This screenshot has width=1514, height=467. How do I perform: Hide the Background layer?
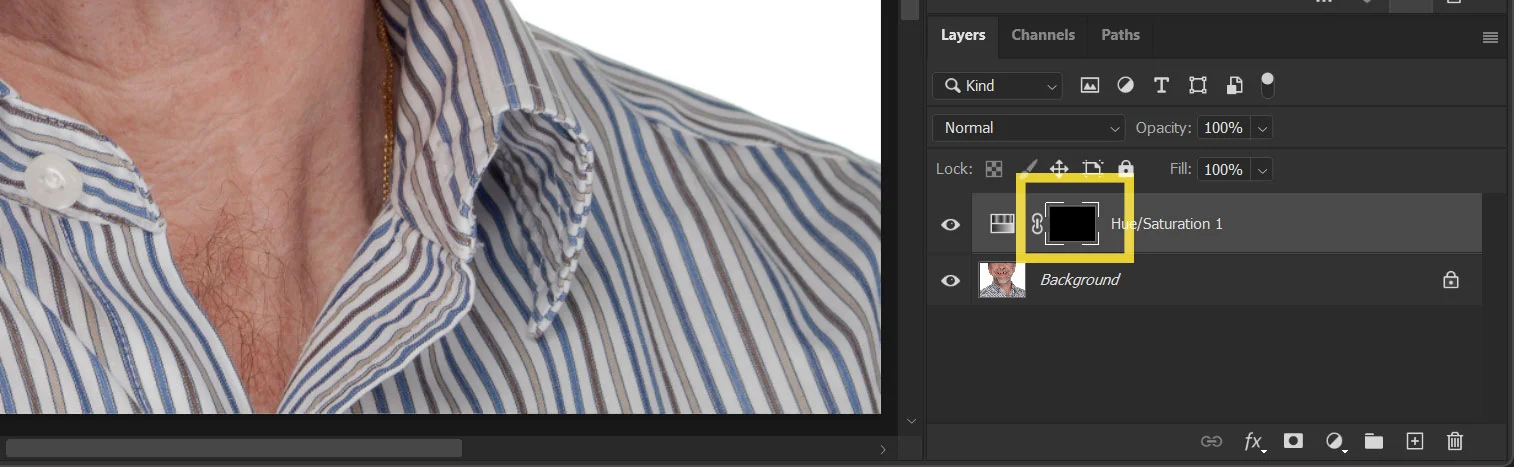[950, 280]
